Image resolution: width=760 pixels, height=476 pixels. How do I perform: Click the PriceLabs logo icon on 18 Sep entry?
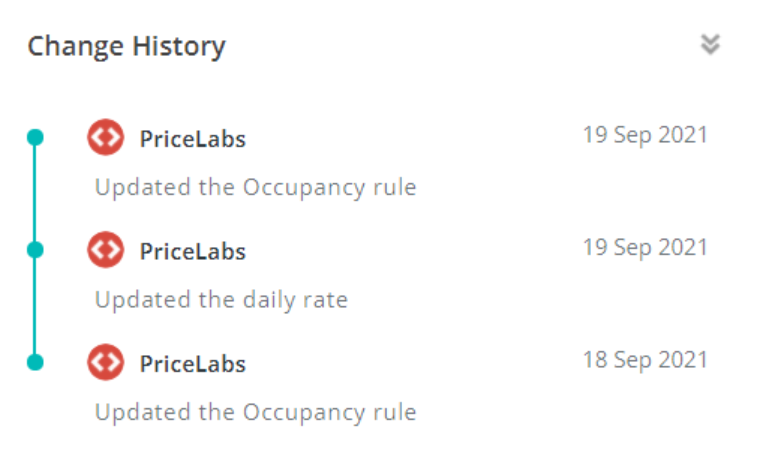106,362
